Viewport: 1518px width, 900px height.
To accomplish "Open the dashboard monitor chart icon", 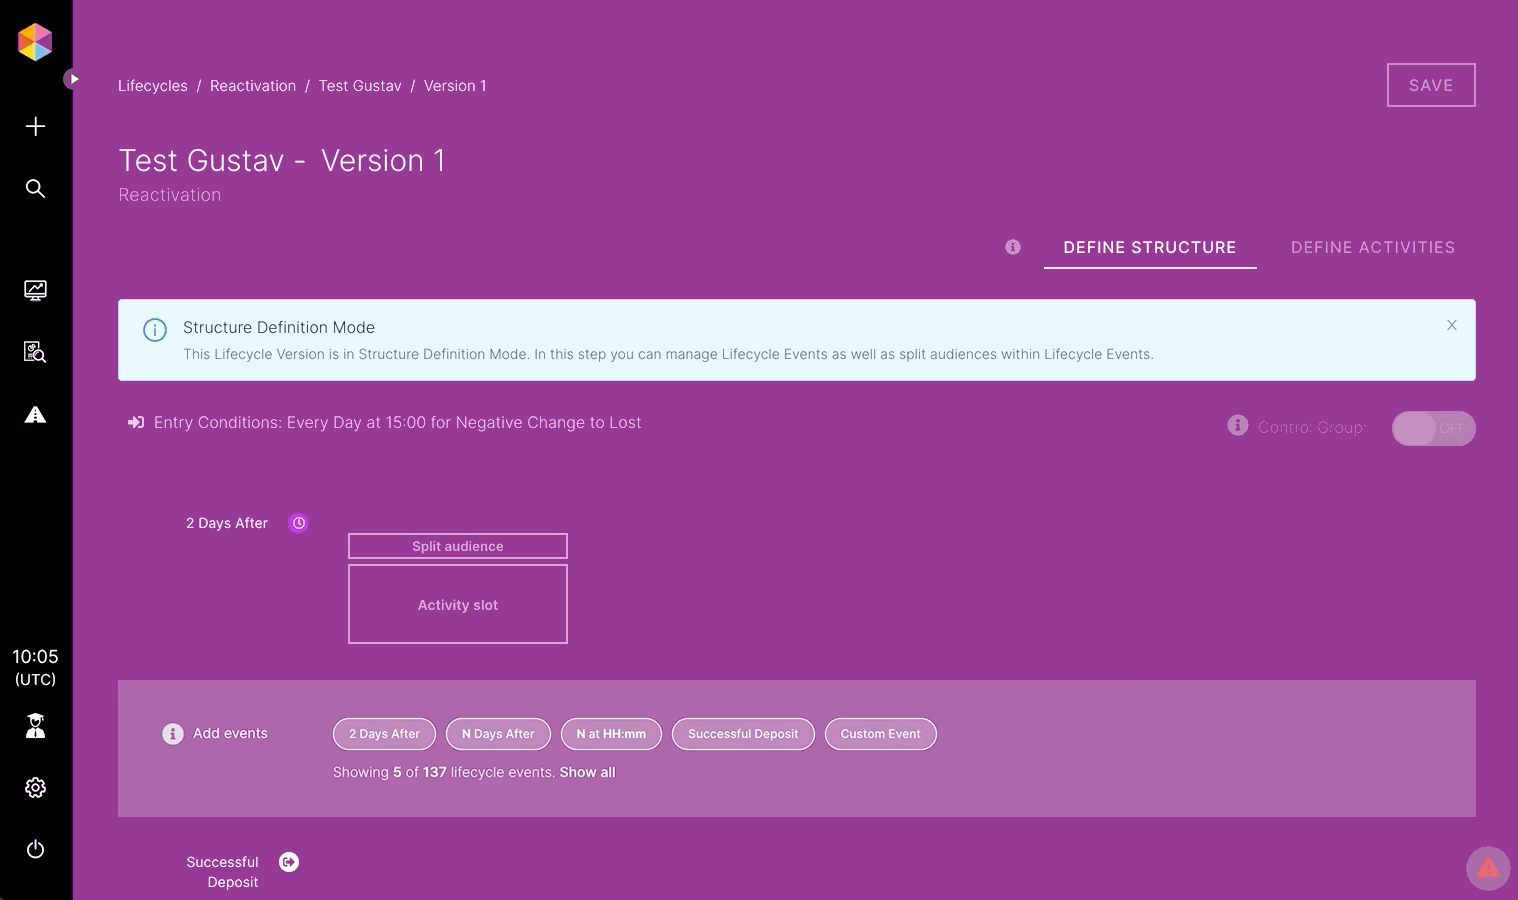I will click(35, 290).
